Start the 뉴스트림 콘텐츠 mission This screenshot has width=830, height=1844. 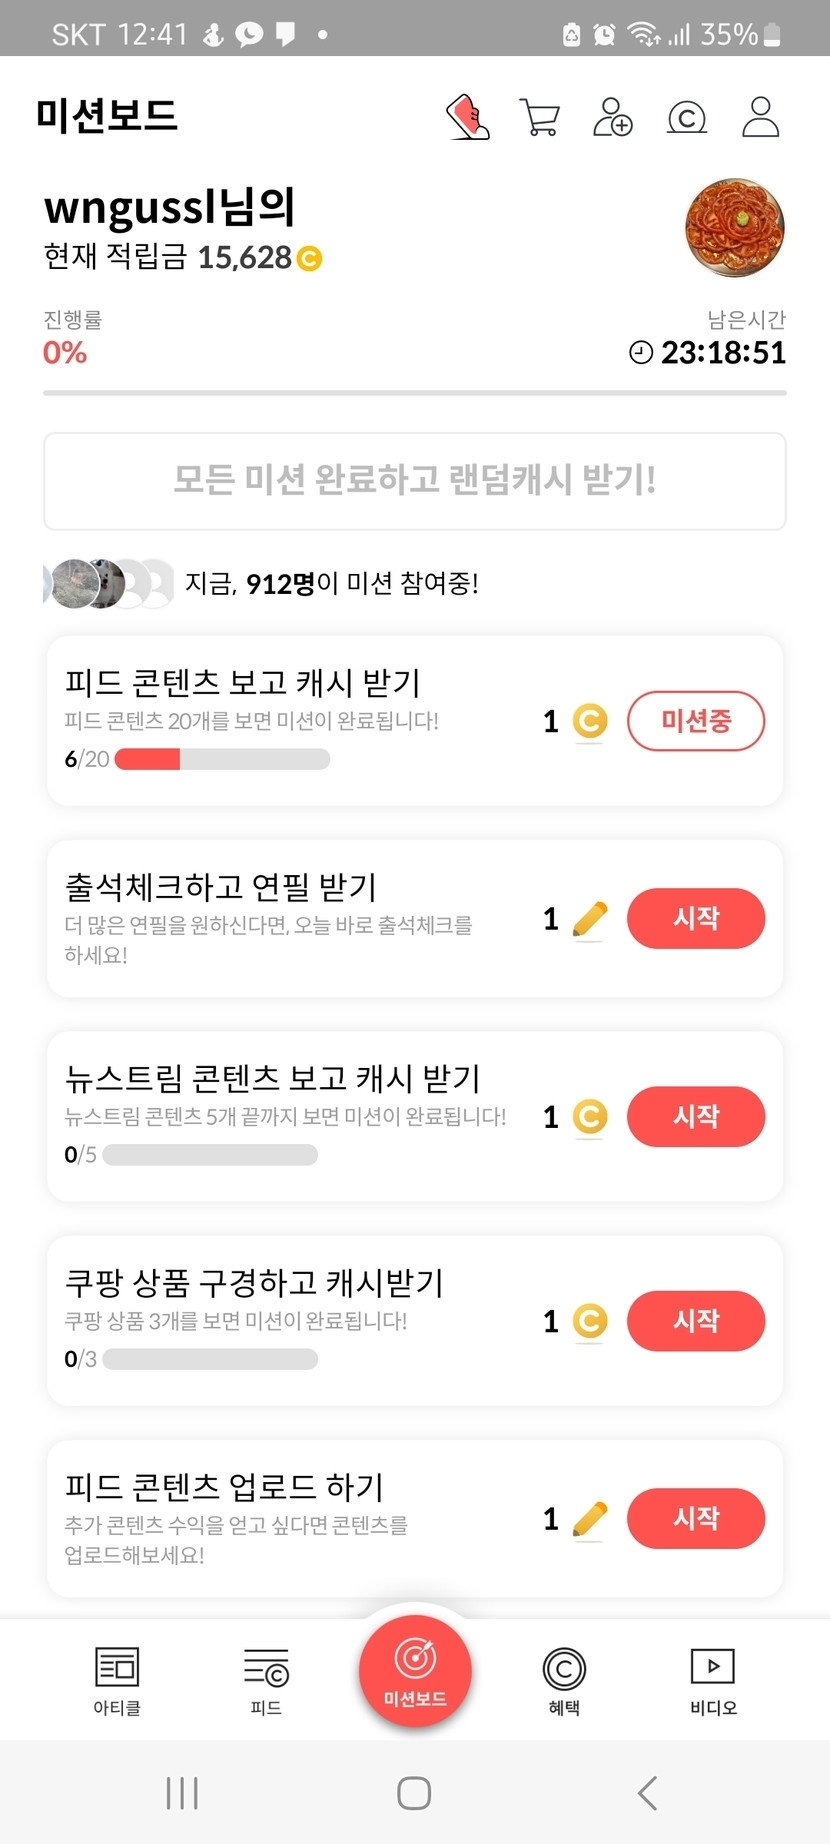[696, 1116]
